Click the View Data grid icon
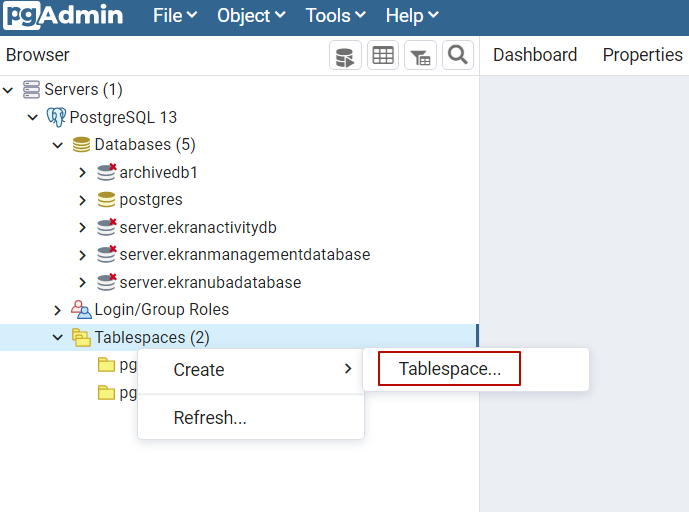Image resolution: width=689 pixels, height=512 pixels. point(383,56)
